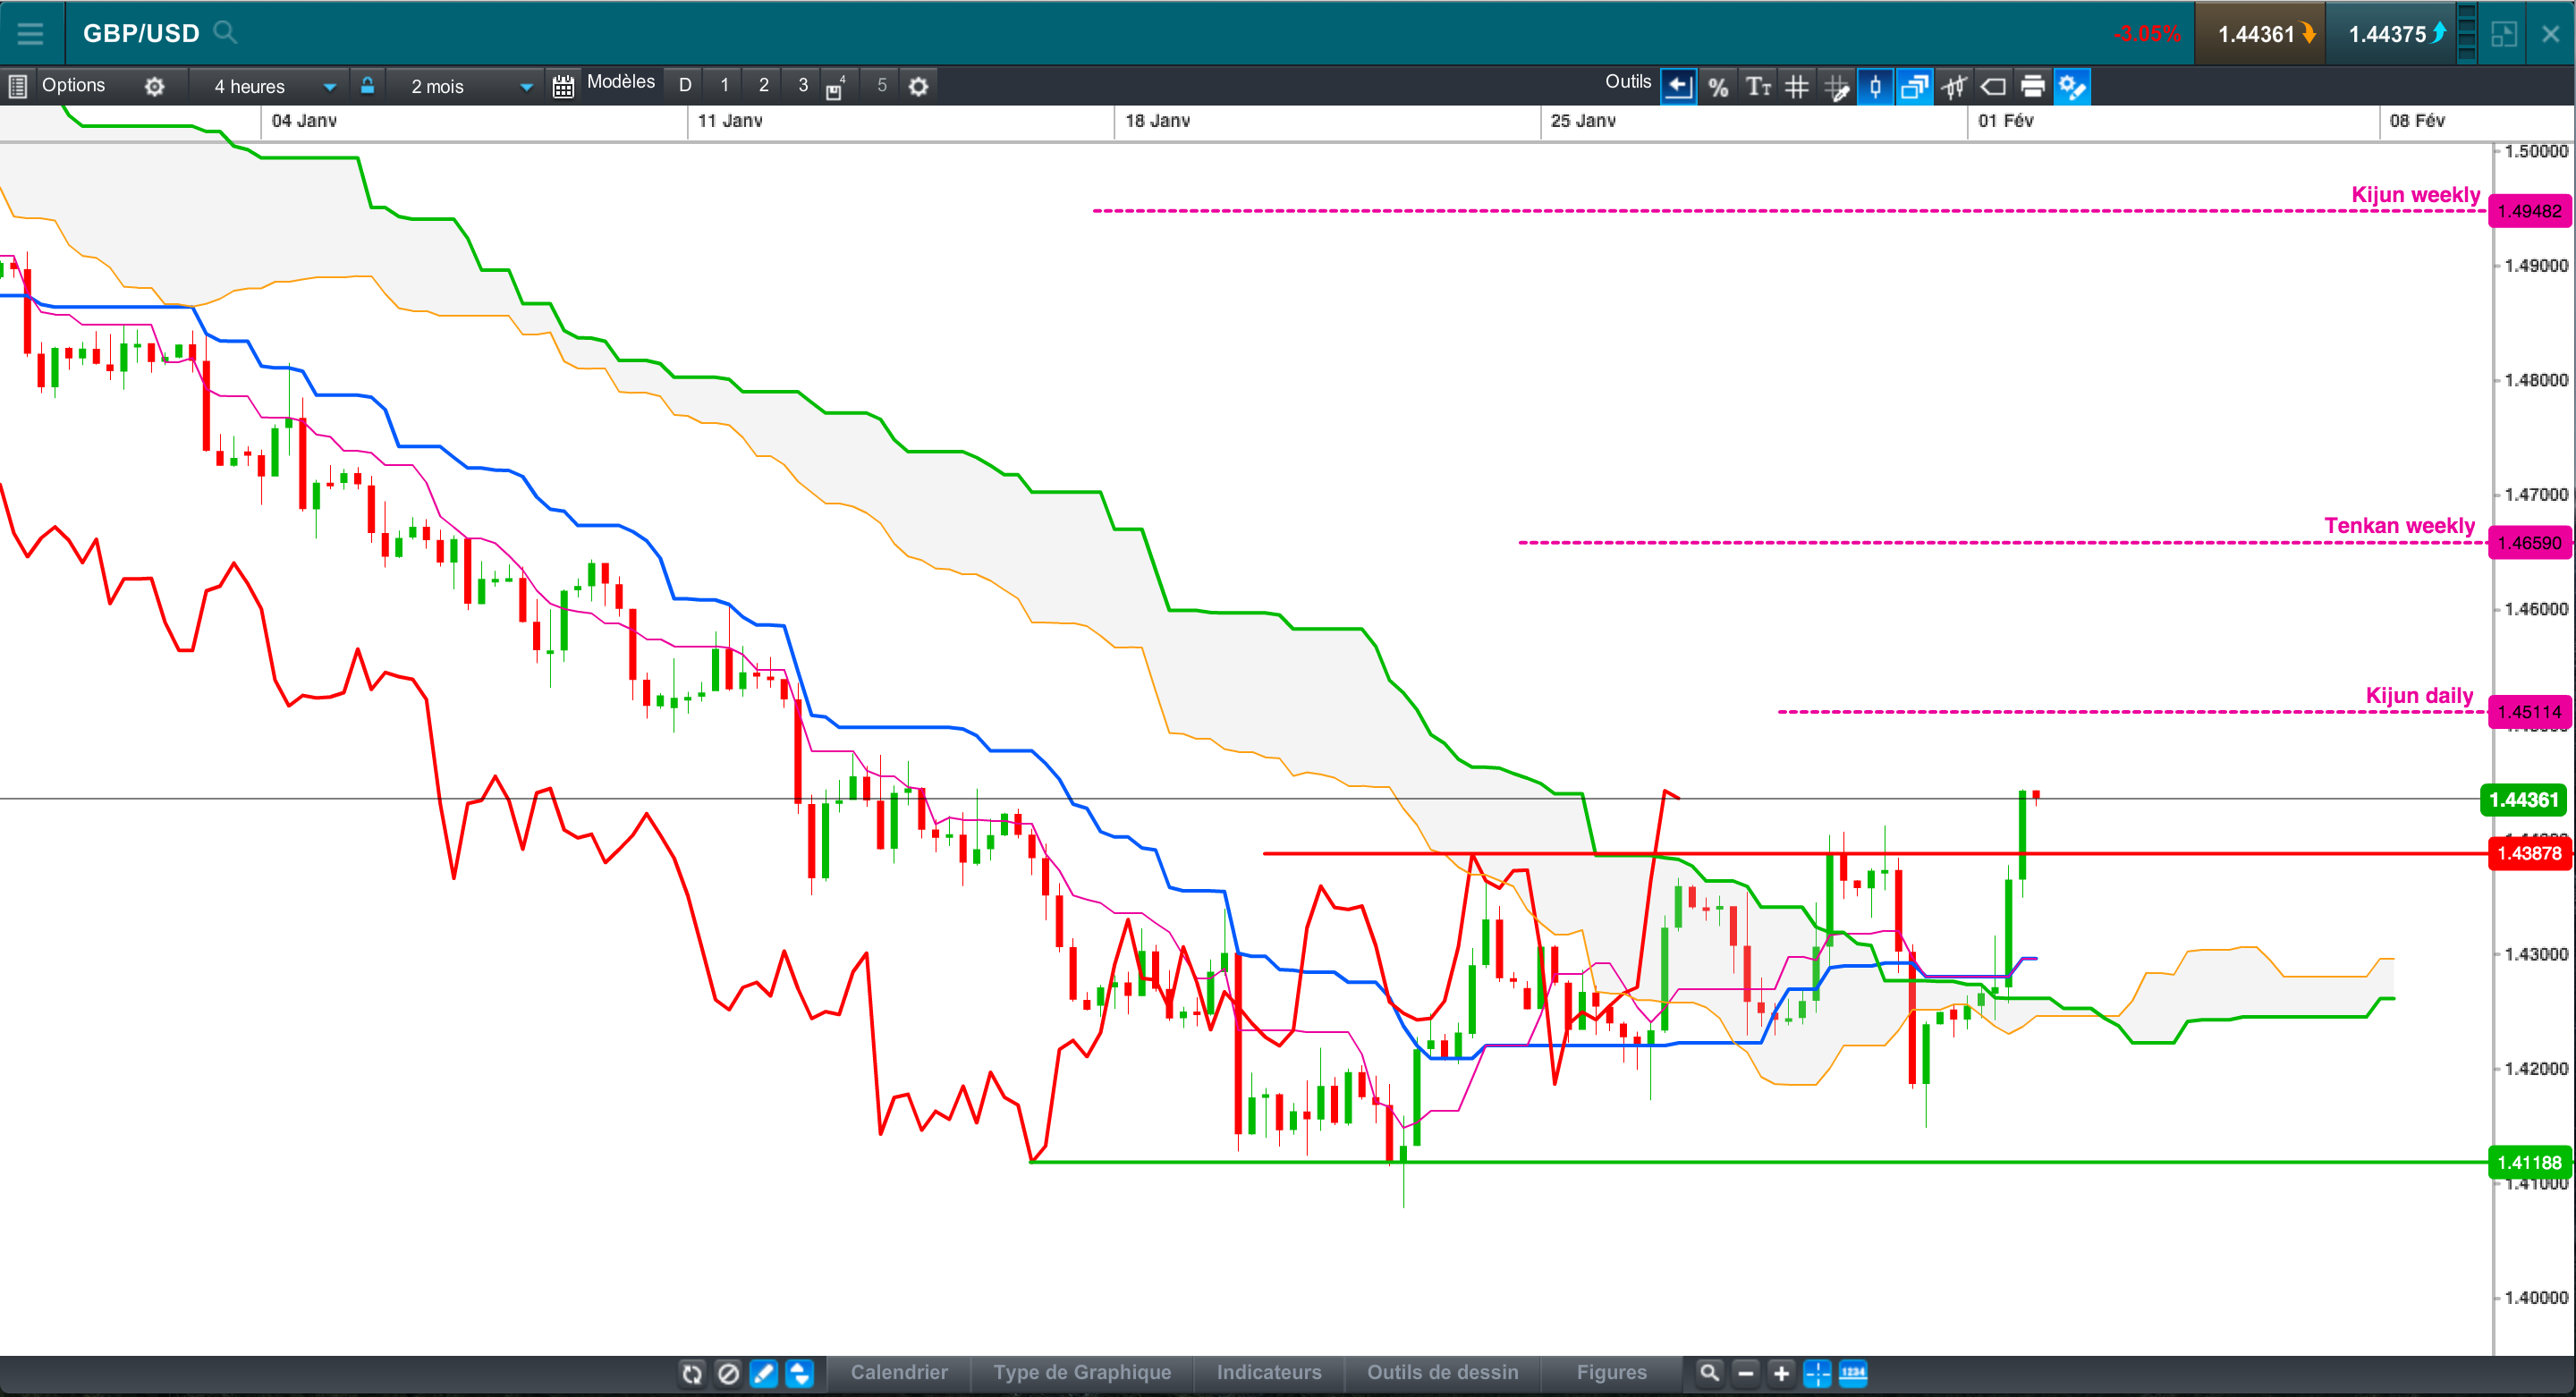Select the Tenkan weekly 1.46590 price label
The width and height of the screenshot is (2576, 1397).
pyautogui.click(x=2529, y=543)
